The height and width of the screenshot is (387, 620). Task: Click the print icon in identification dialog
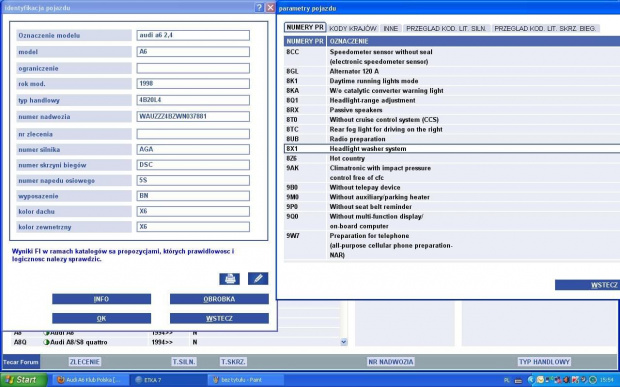[x=229, y=279]
